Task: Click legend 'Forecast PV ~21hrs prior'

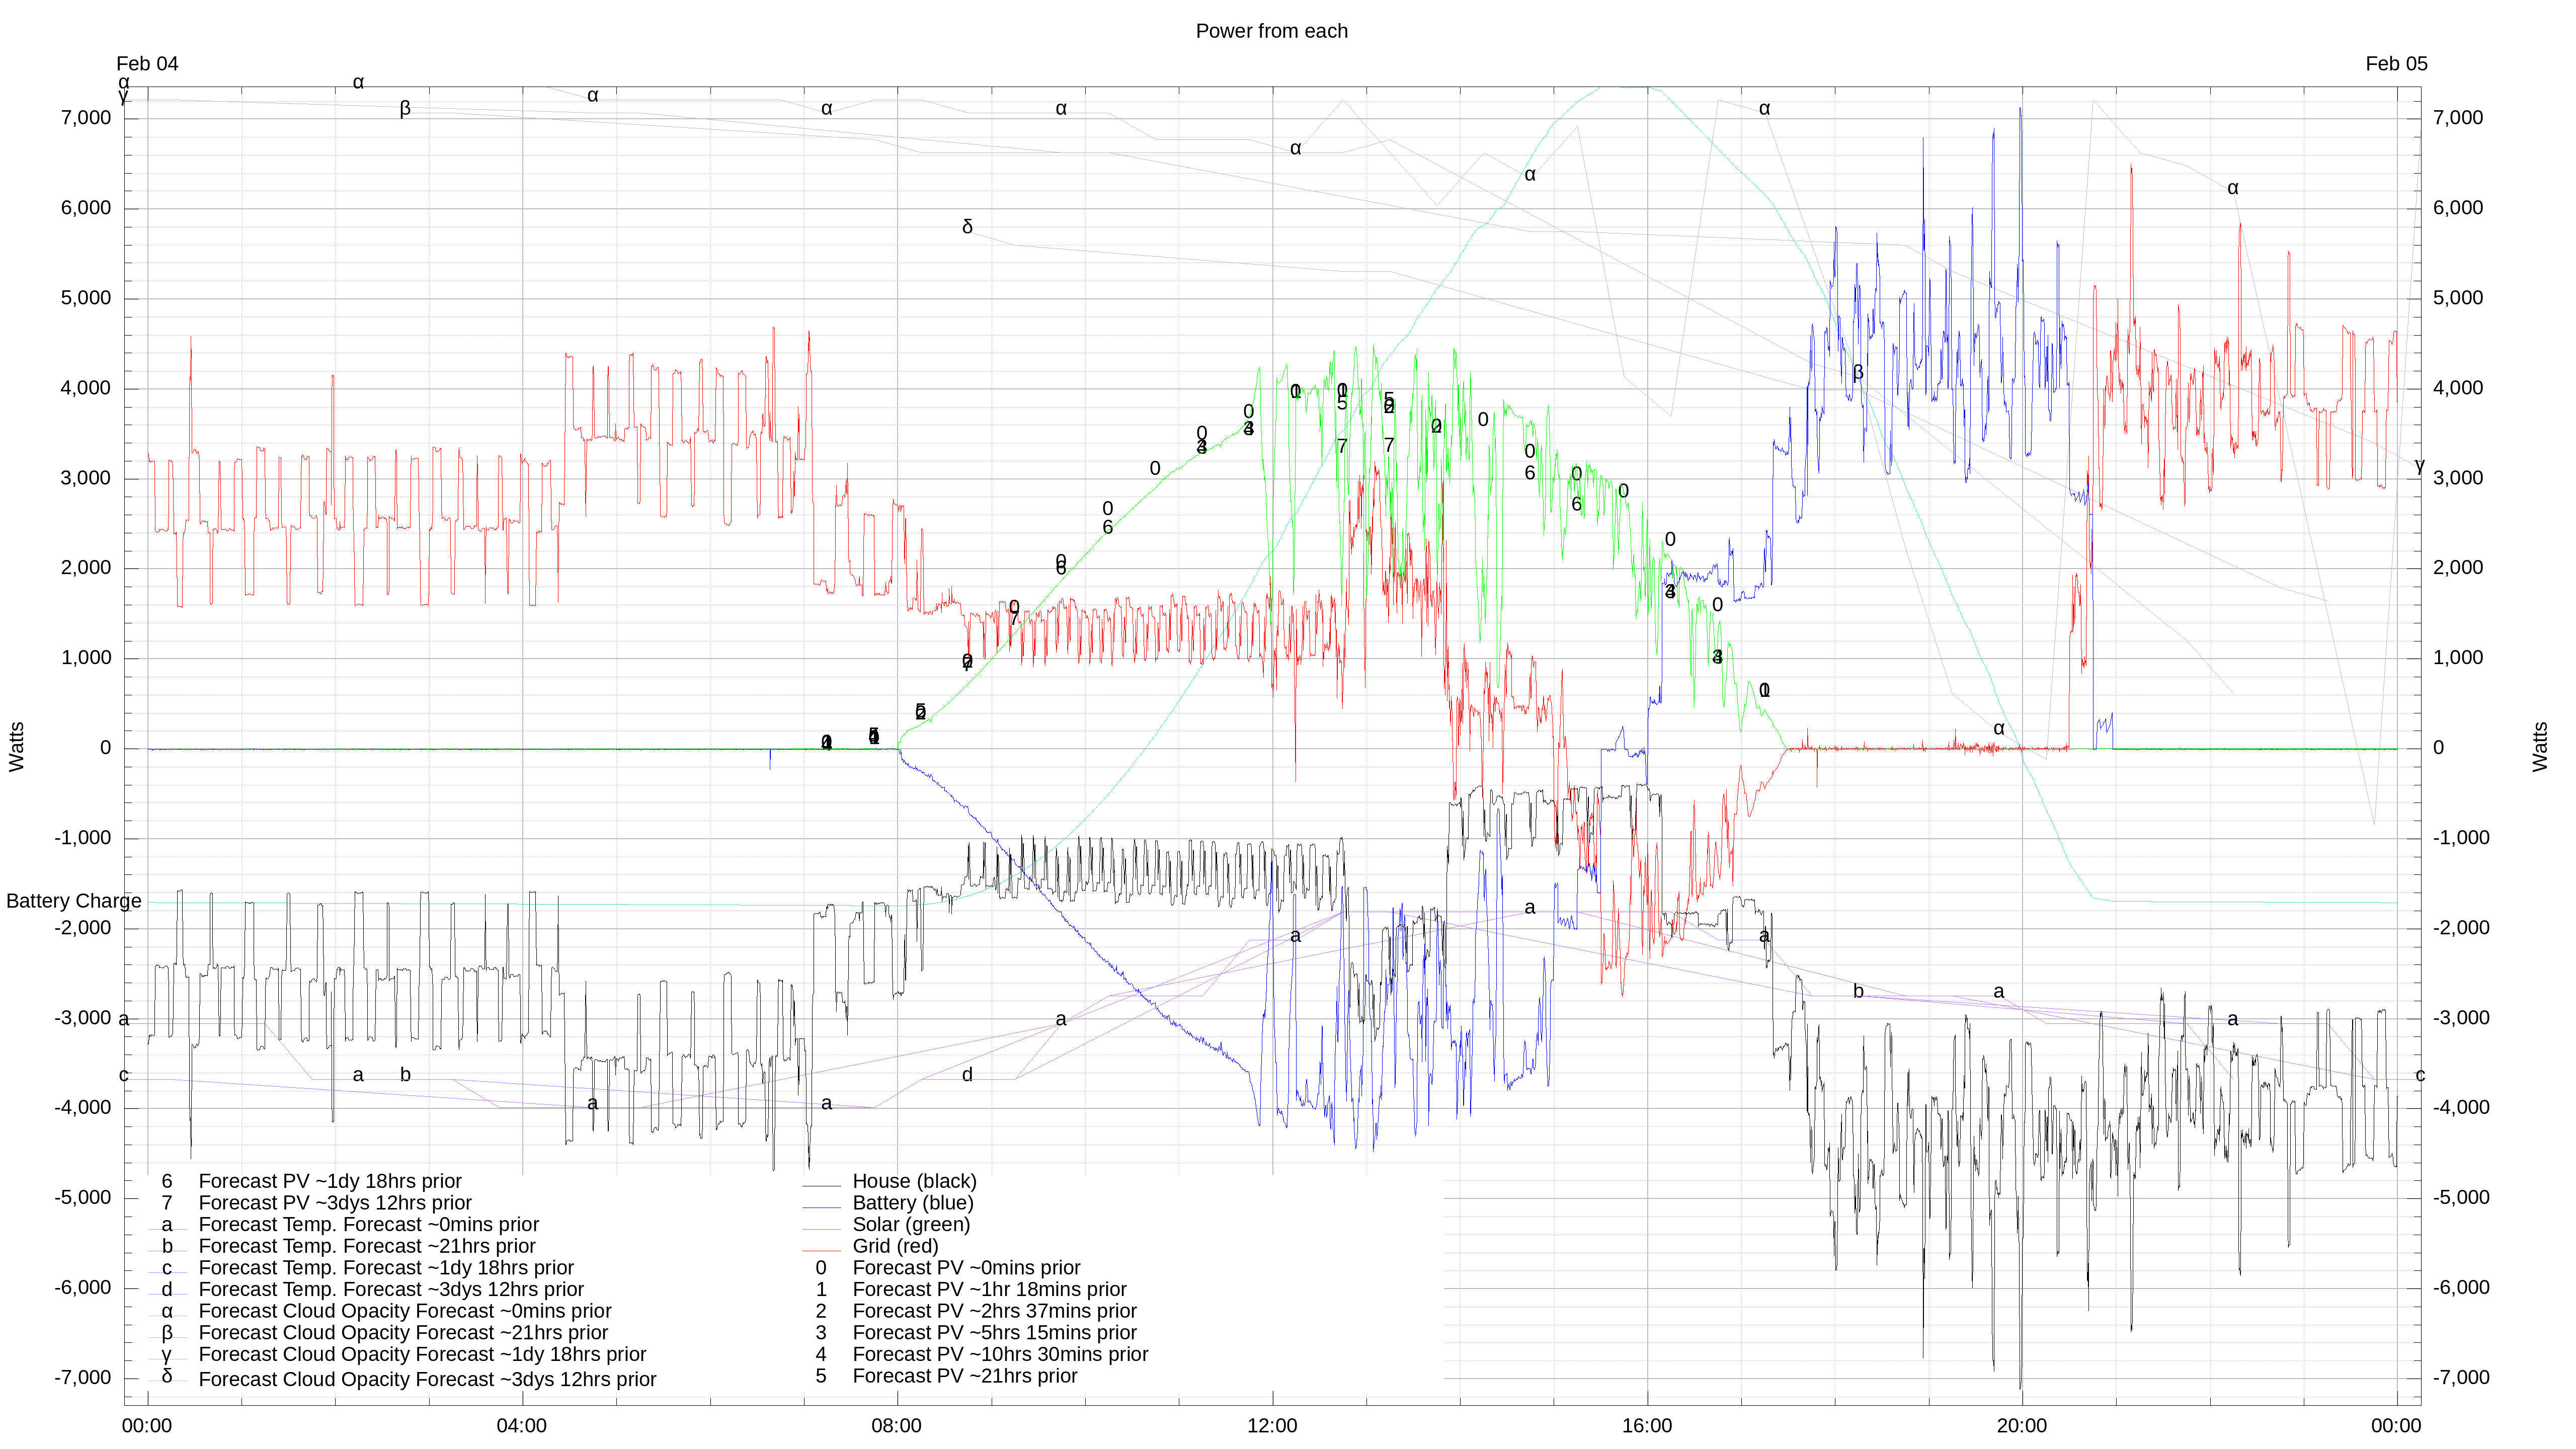Action: pyautogui.click(x=965, y=1376)
